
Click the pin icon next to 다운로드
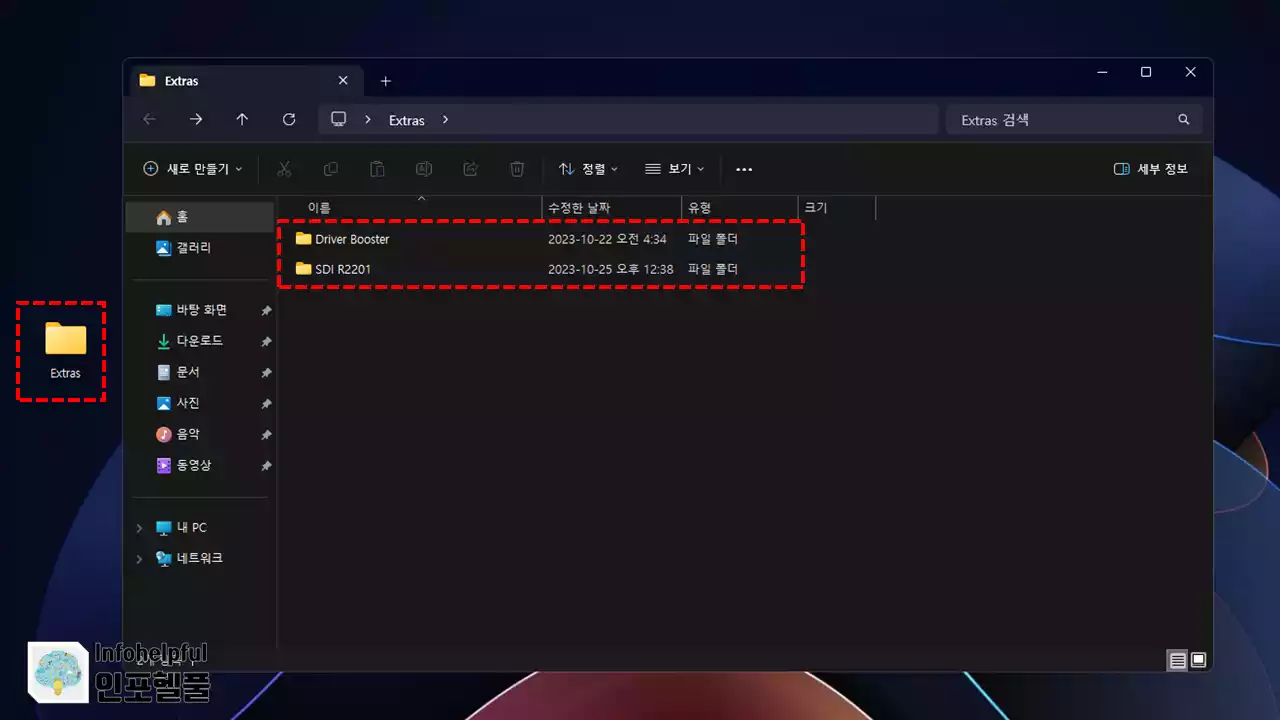[266, 341]
